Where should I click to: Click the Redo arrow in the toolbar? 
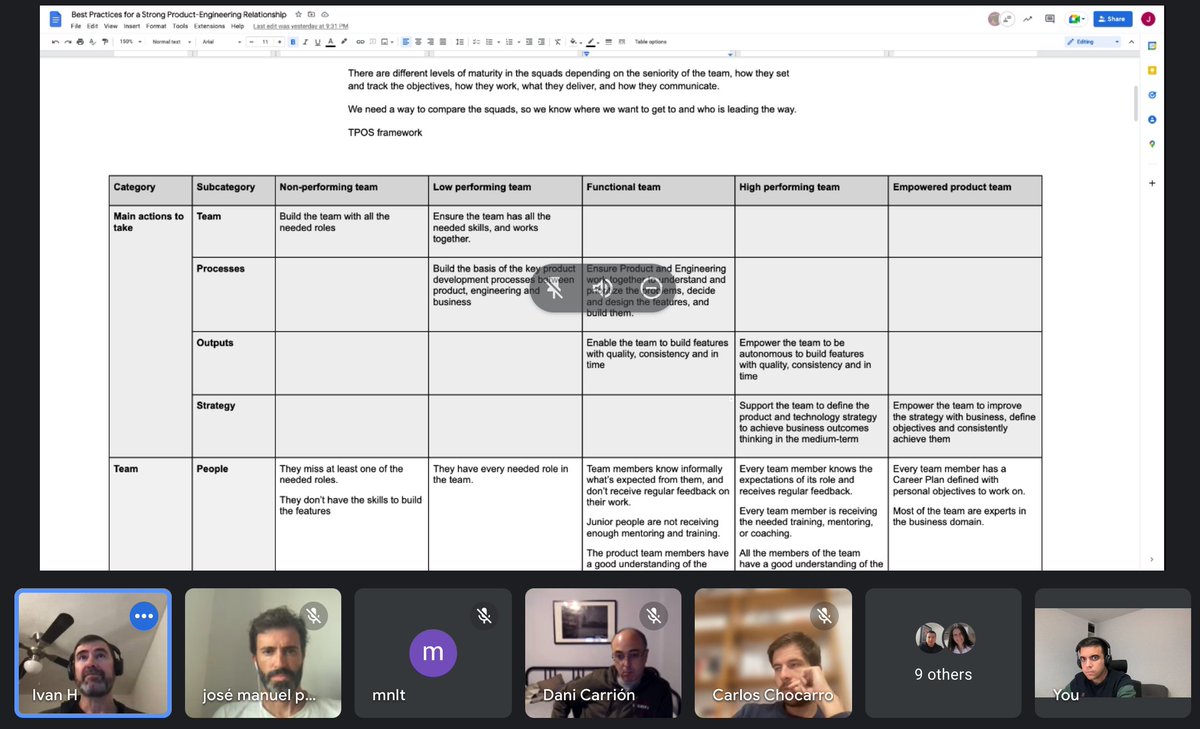point(68,42)
